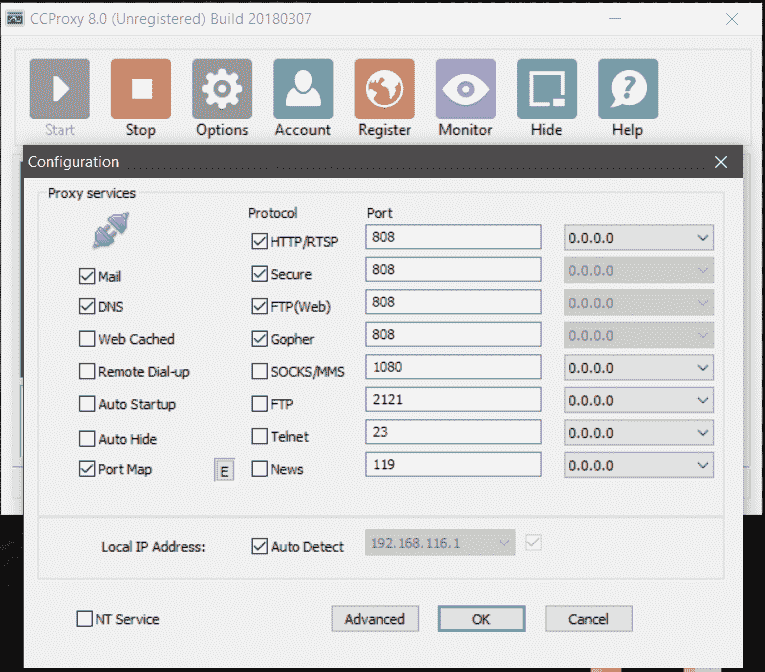Open the Local IP Address 192.168.116.1 dropdown
765x672 pixels.
pyautogui.click(x=440, y=543)
